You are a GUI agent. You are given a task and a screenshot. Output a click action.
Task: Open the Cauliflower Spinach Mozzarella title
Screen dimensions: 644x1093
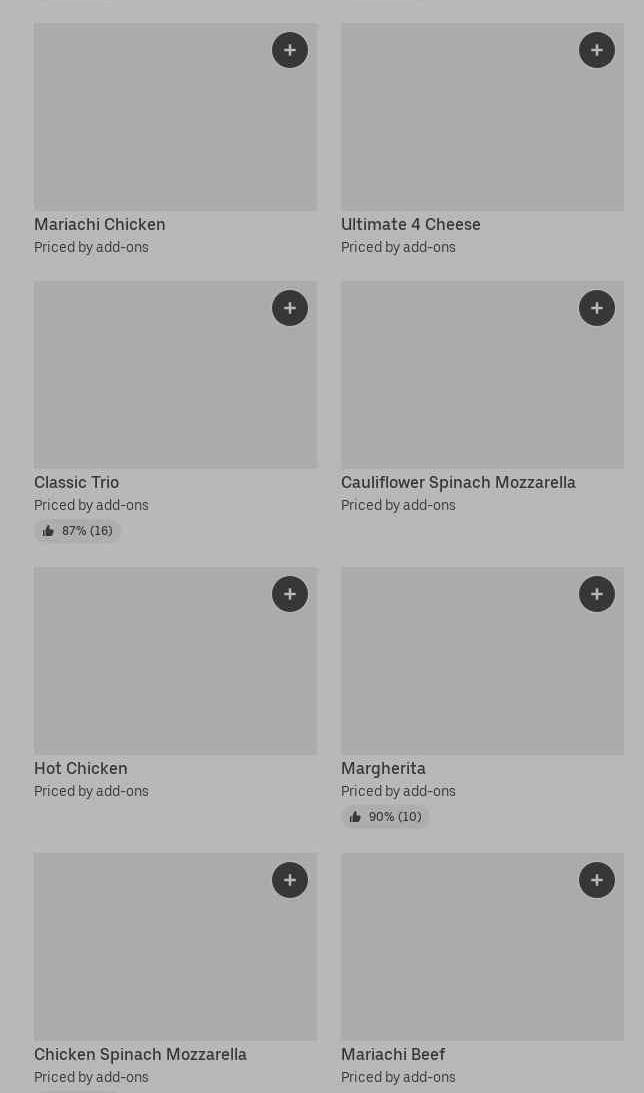tap(458, 483)
